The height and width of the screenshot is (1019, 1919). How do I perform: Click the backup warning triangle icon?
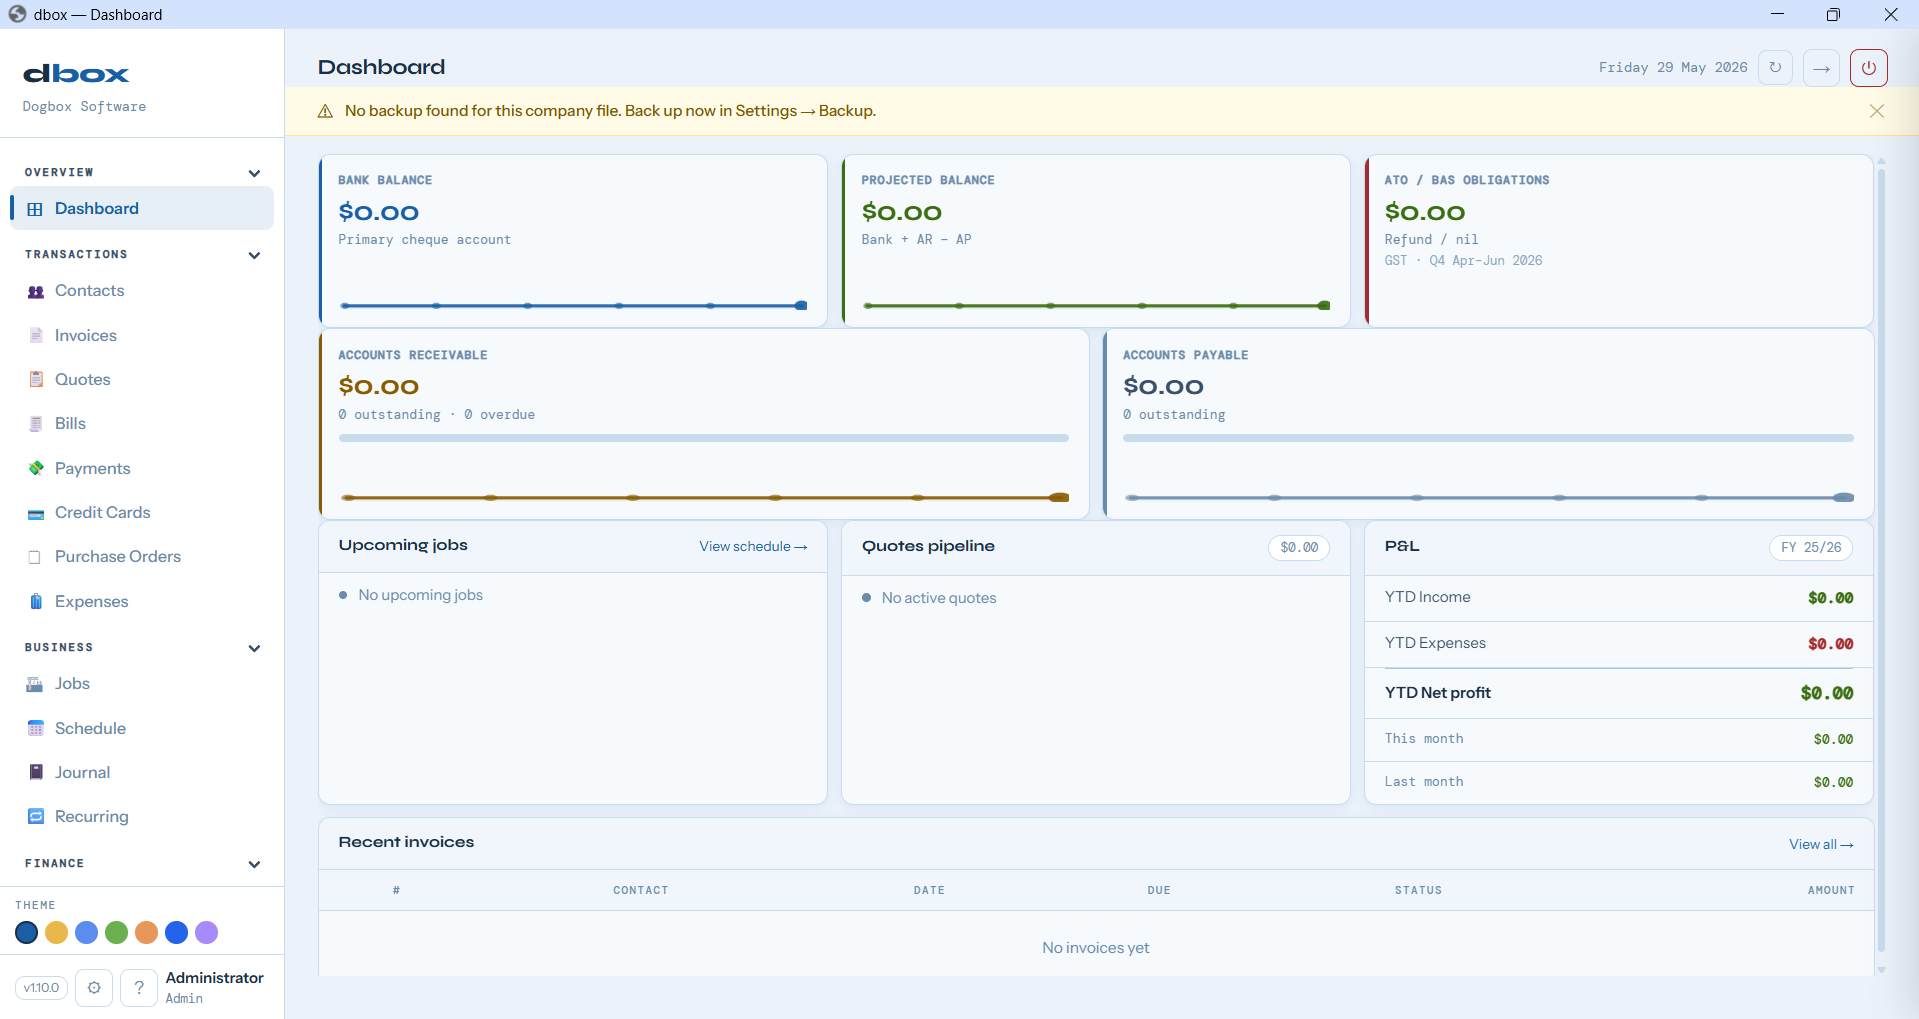click(x=325, y=111)
